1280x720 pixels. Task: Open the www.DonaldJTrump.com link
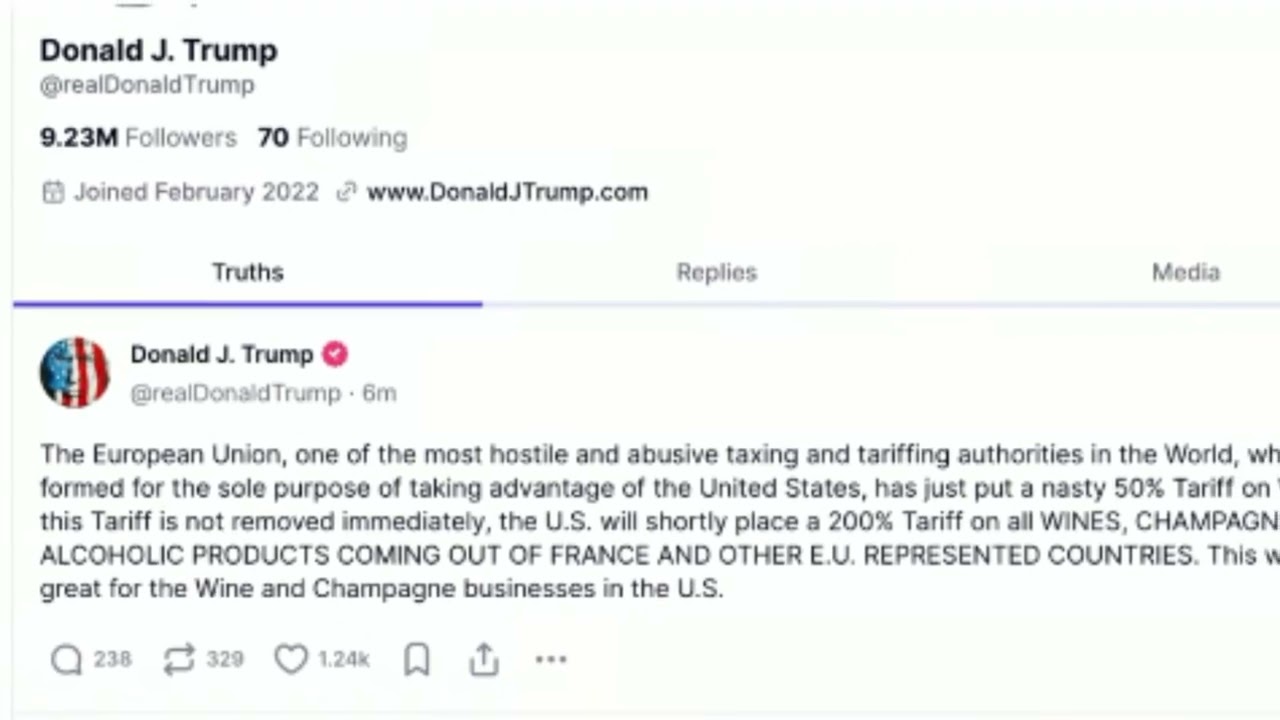click(x=507, y=192)
